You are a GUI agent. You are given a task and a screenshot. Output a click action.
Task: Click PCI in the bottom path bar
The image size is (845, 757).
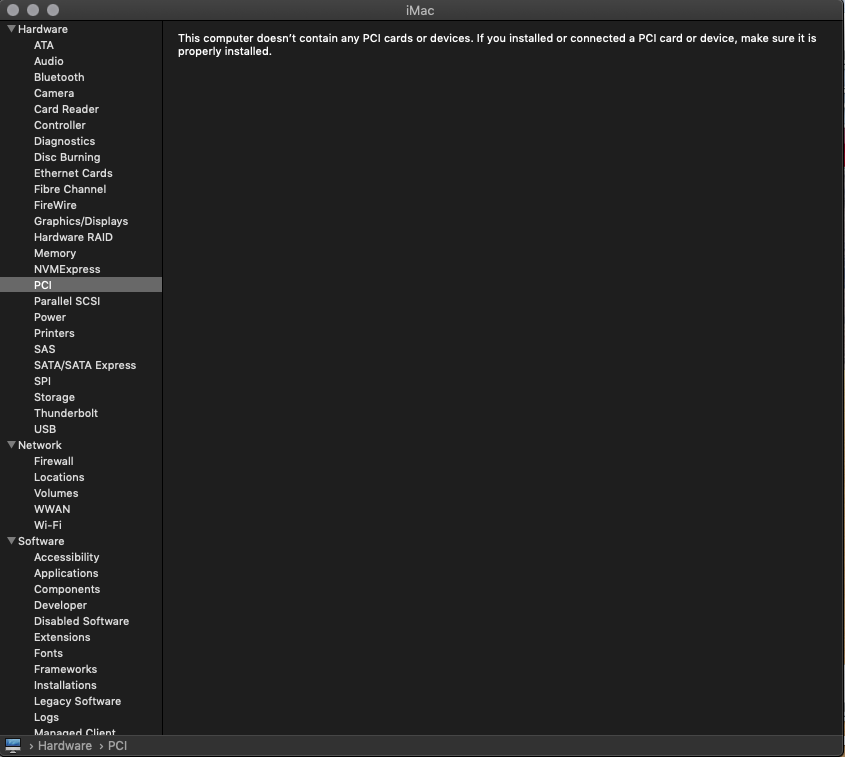(117, 746)
